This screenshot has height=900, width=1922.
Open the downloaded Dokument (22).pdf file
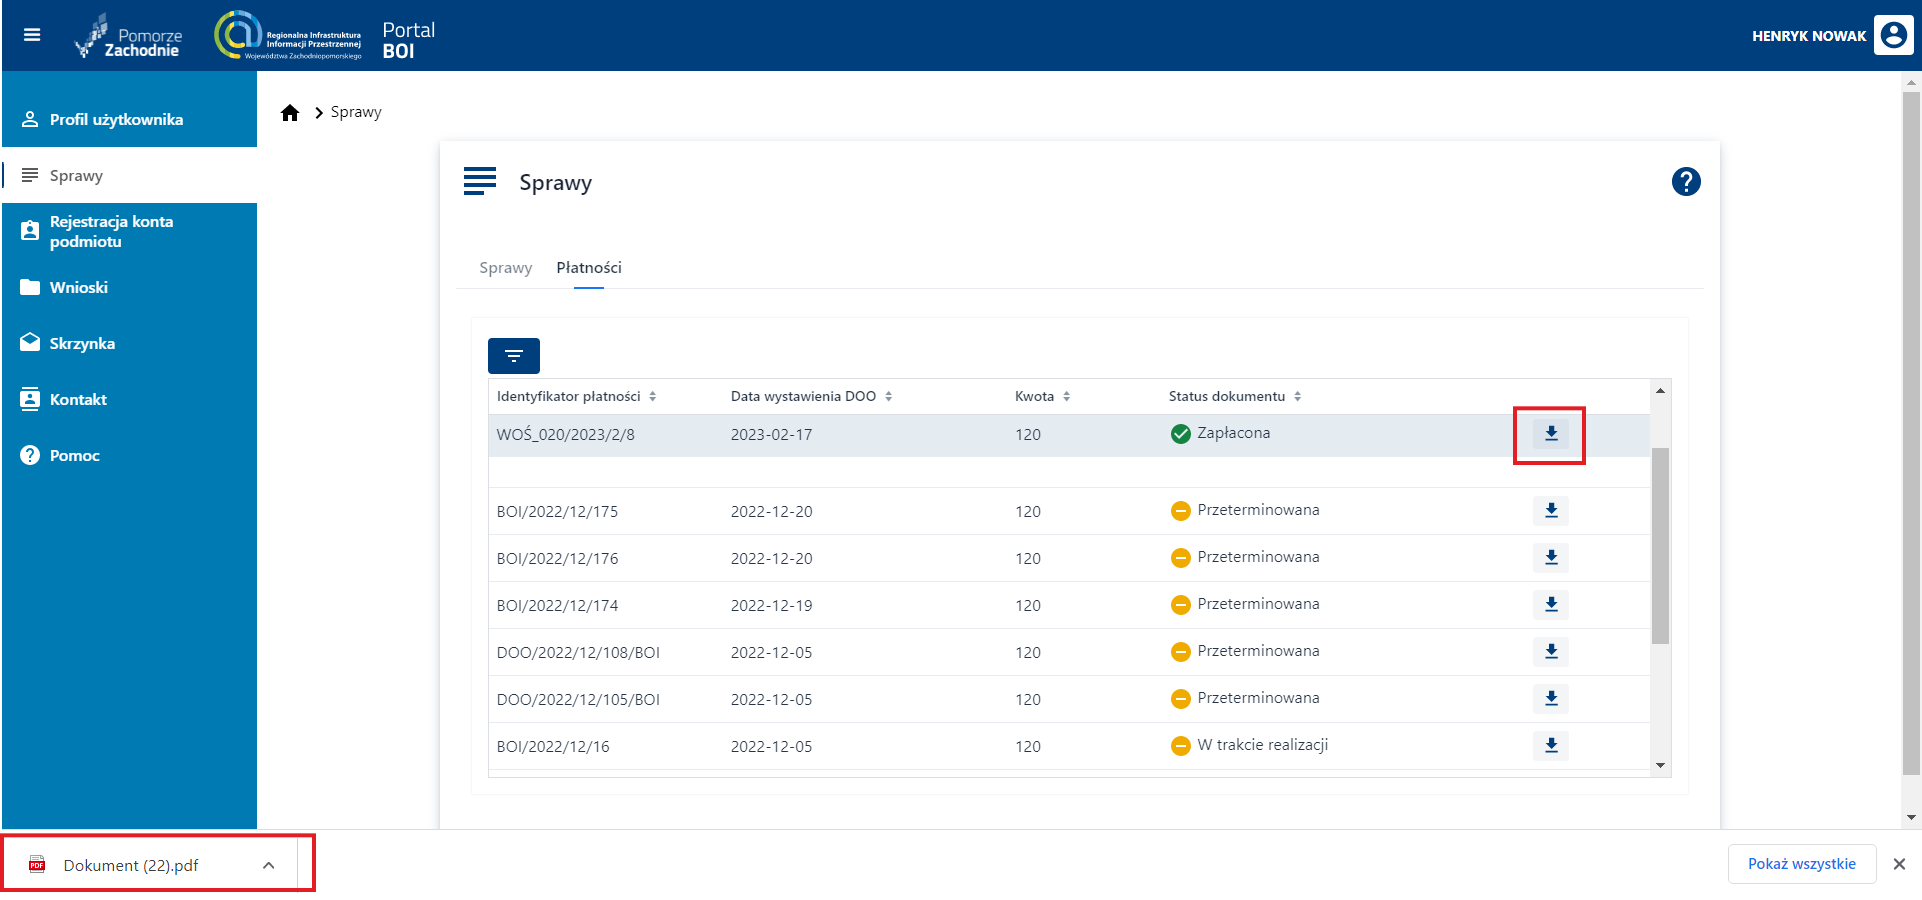pyautogui.click(x=130, y=866)
